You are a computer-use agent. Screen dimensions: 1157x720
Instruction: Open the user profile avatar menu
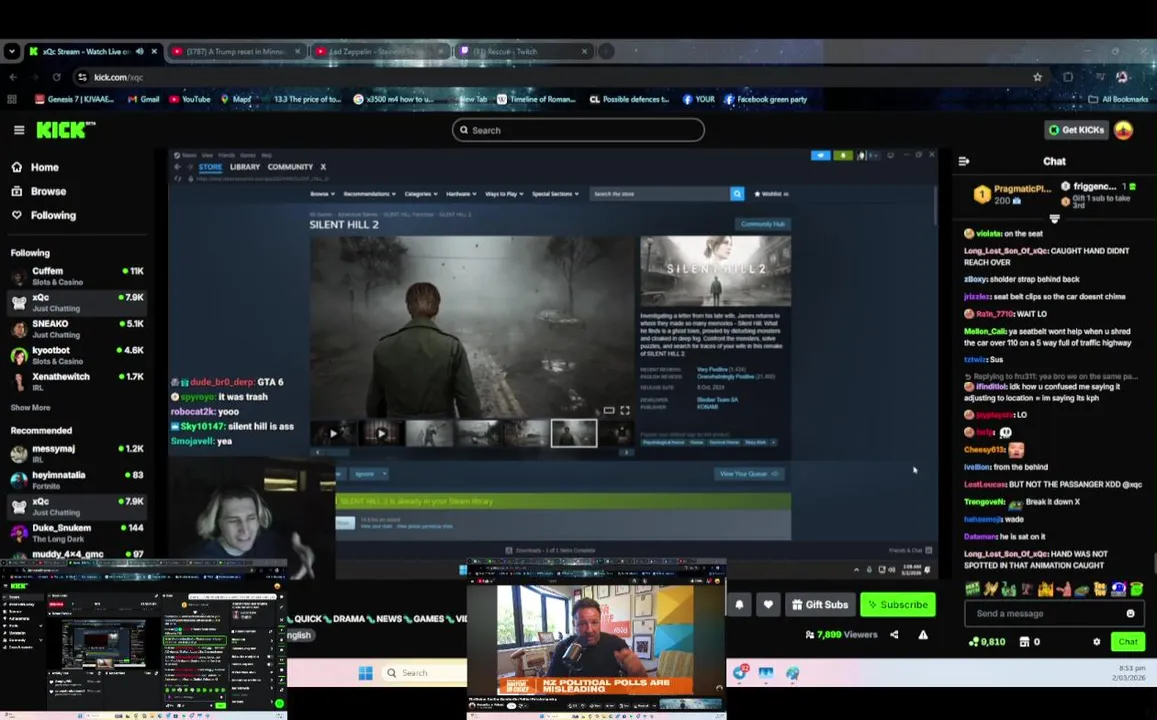[x=1123, y=130]
